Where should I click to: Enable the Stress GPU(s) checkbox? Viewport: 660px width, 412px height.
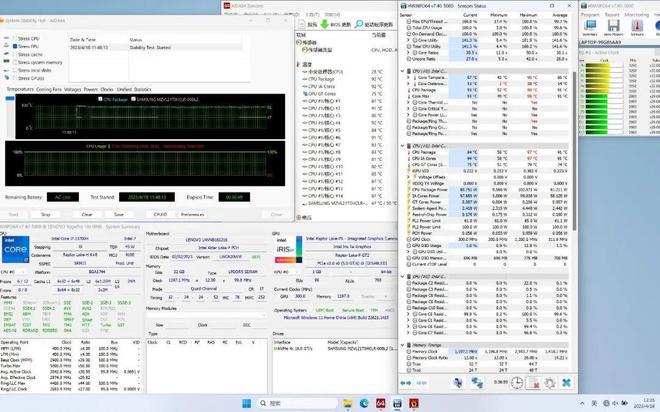click(15, 78)
